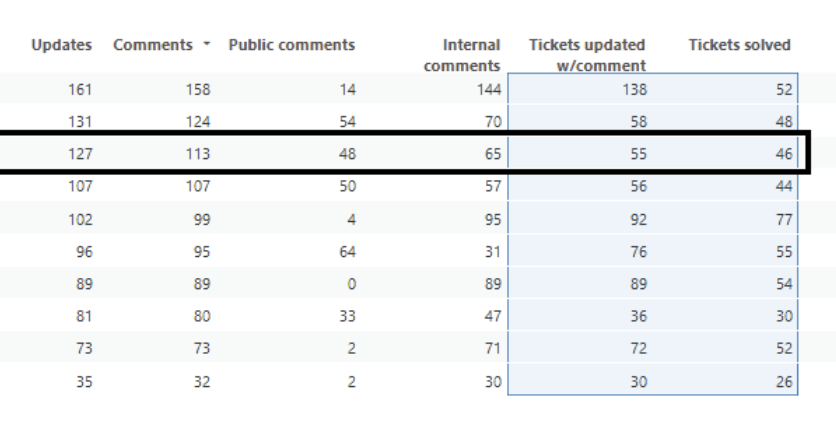Select the Tickets solved cell showing 46

click(x=783, y=154)
